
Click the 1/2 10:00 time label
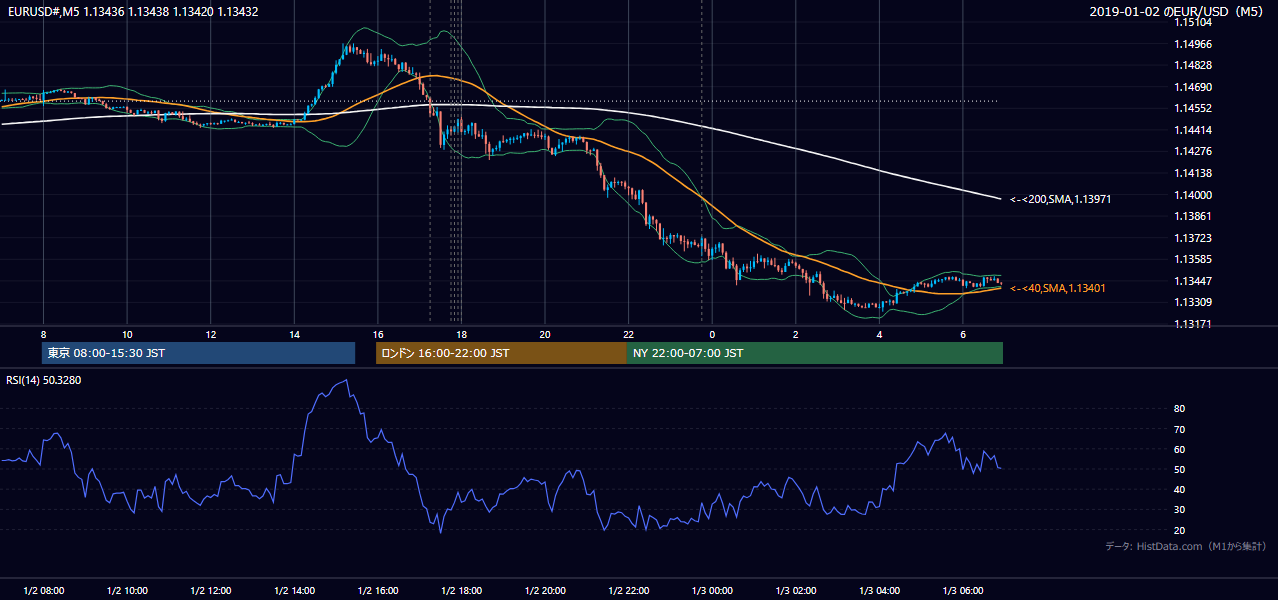click(127, 590)
